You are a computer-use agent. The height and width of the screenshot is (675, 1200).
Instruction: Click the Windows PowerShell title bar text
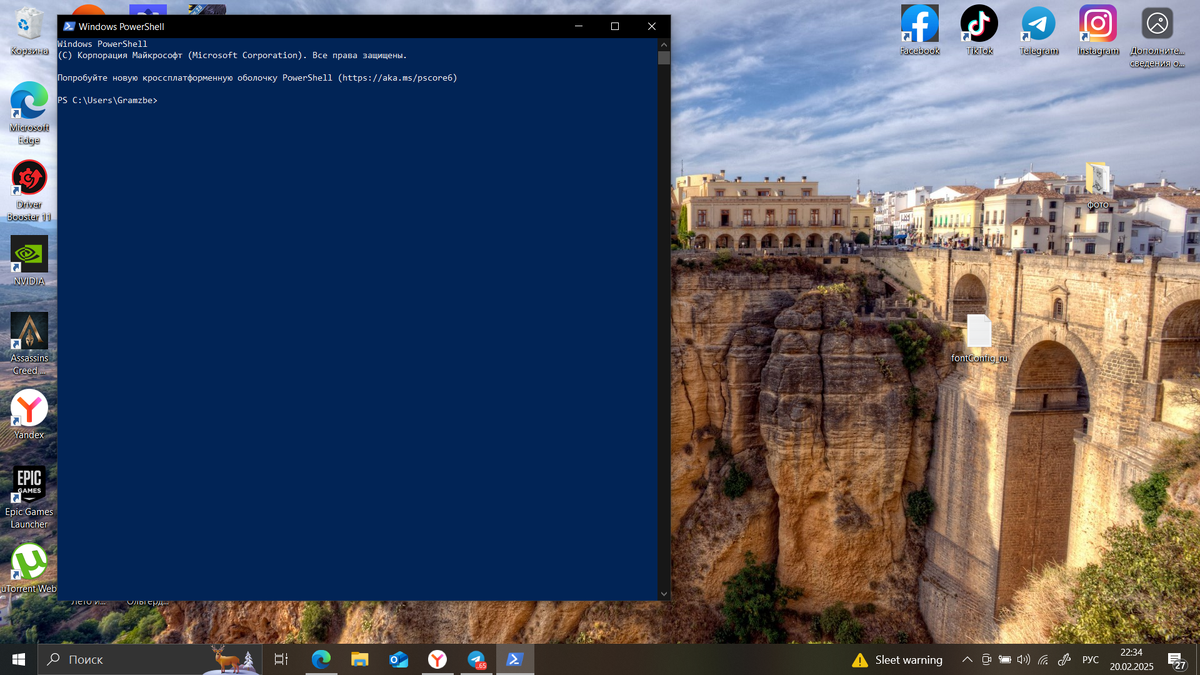pos(121,26)
